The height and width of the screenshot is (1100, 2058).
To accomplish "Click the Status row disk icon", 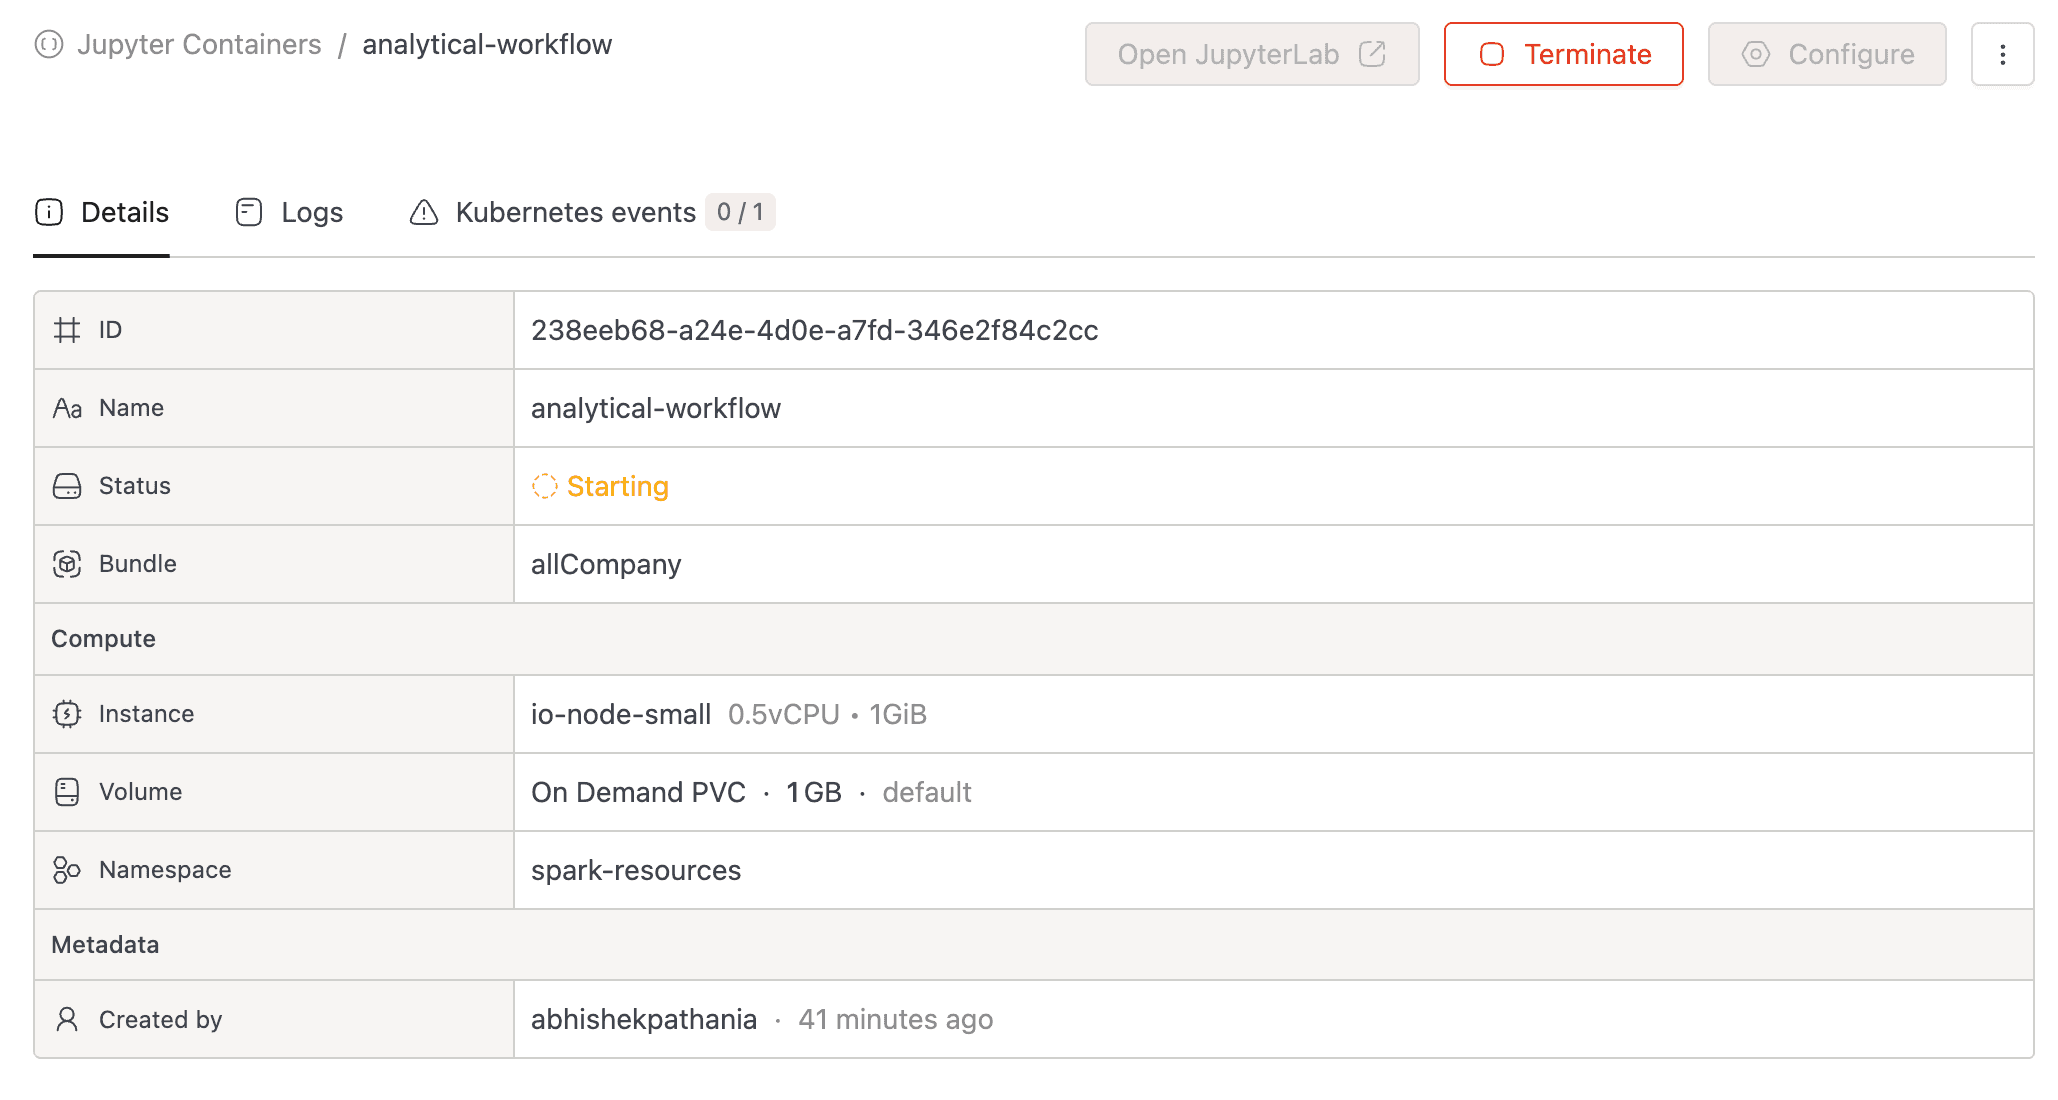I will click(x=67, y=486).
